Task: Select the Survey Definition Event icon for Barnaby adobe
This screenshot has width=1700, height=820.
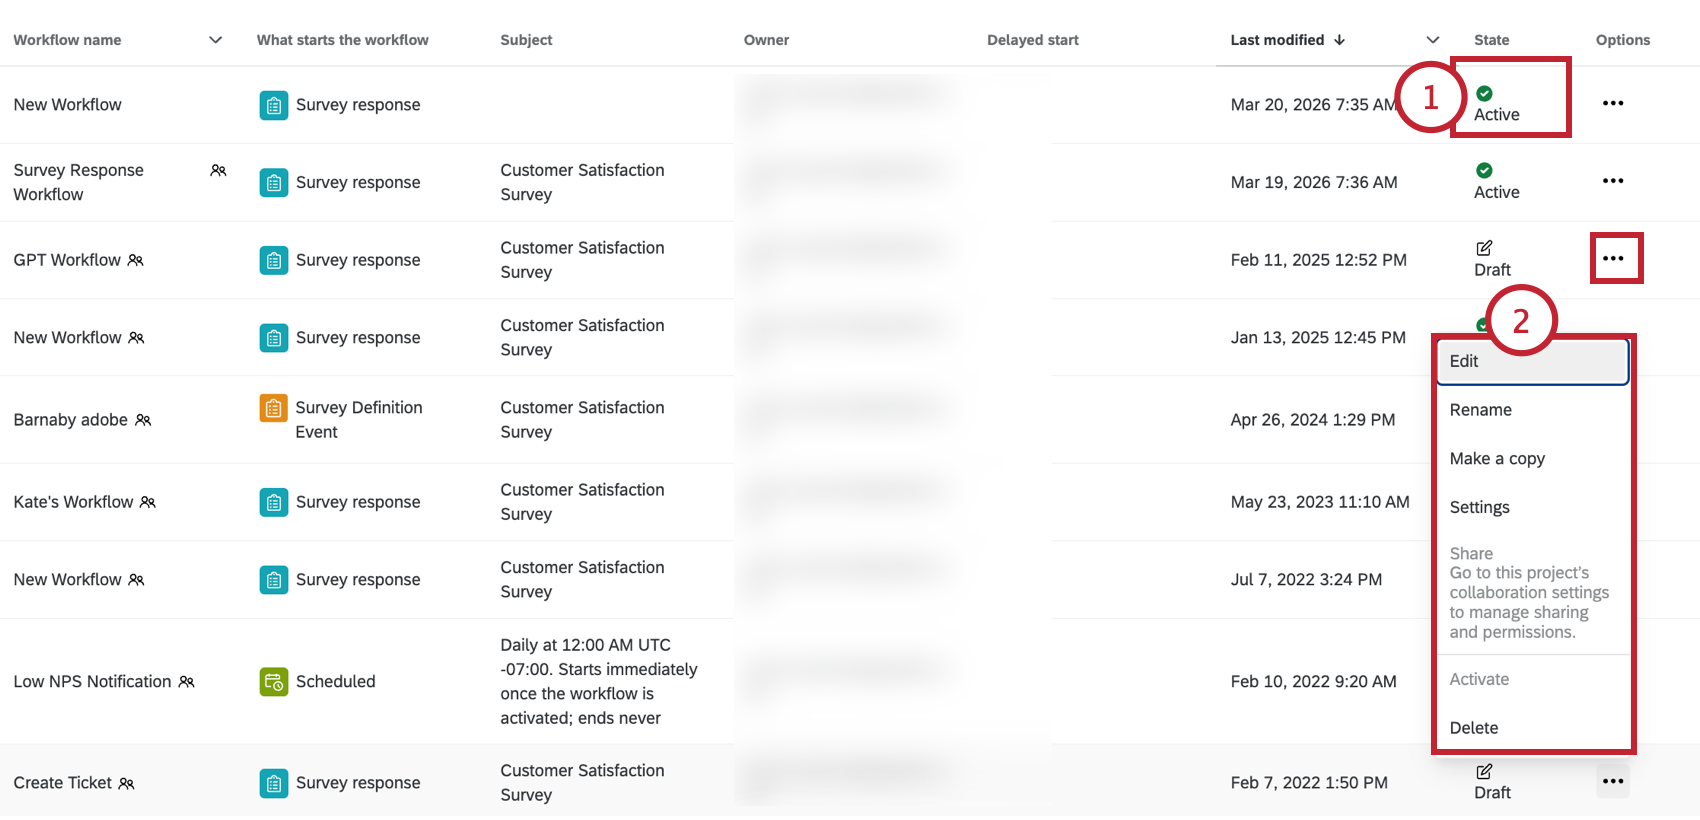Action: [273, 408]
